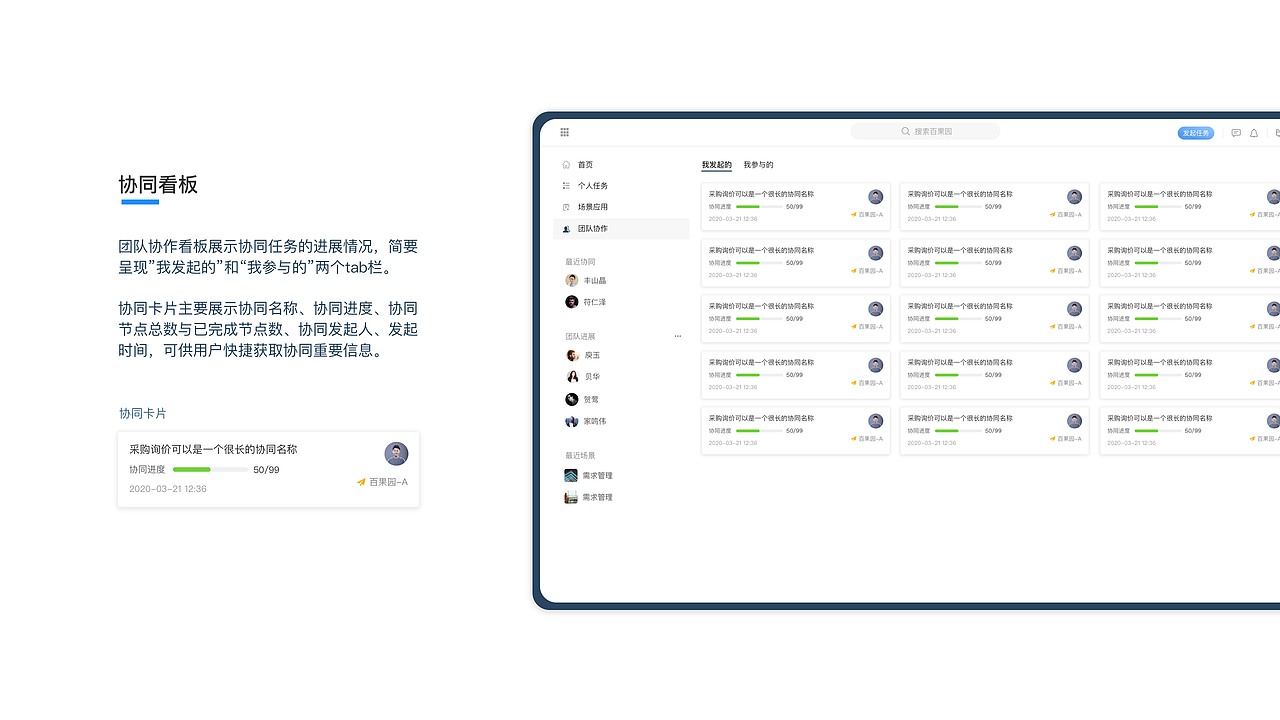The width and height of the screenshot is (1280, 720).
Task: Click the 发起任务 blue button
Action: pyautogui.click(x=1196, y=132)
